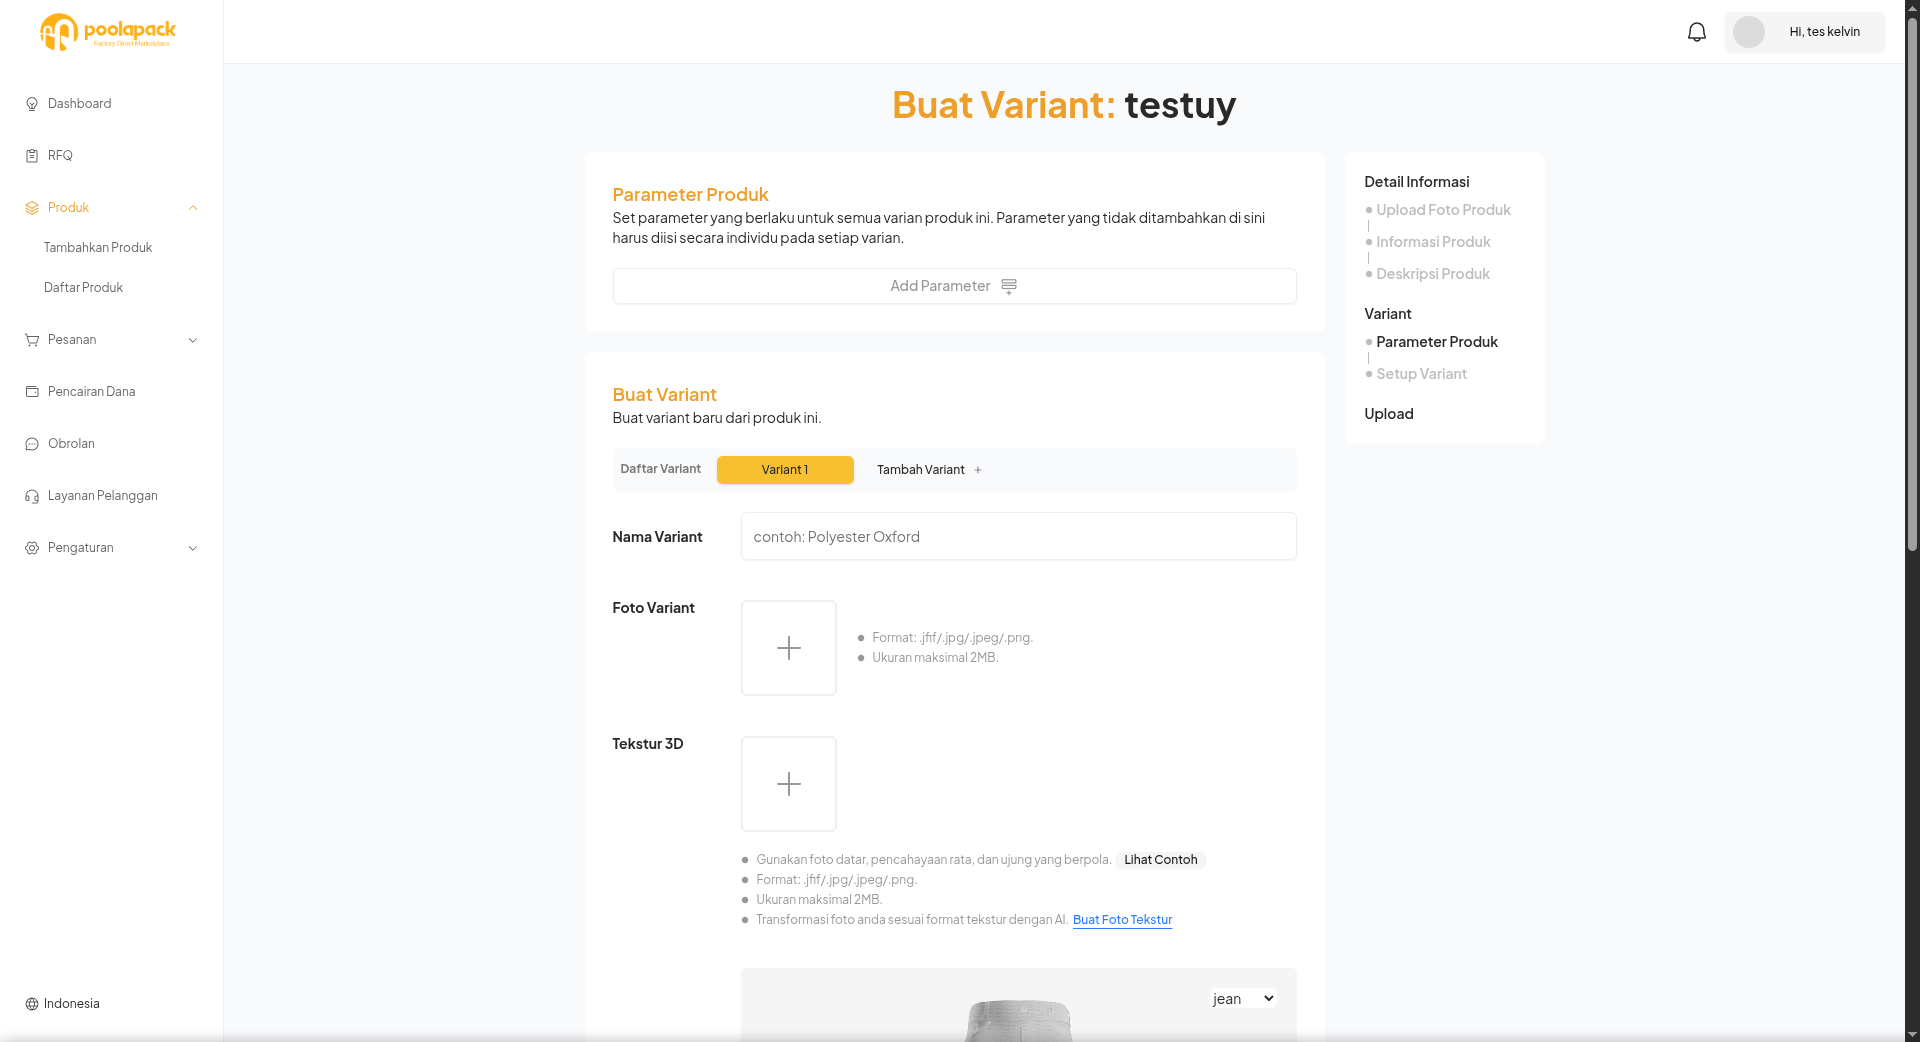Viewport: 1920px width, 1042px height.
Task: Click the user avatar circle
Action: (1749, 32)
